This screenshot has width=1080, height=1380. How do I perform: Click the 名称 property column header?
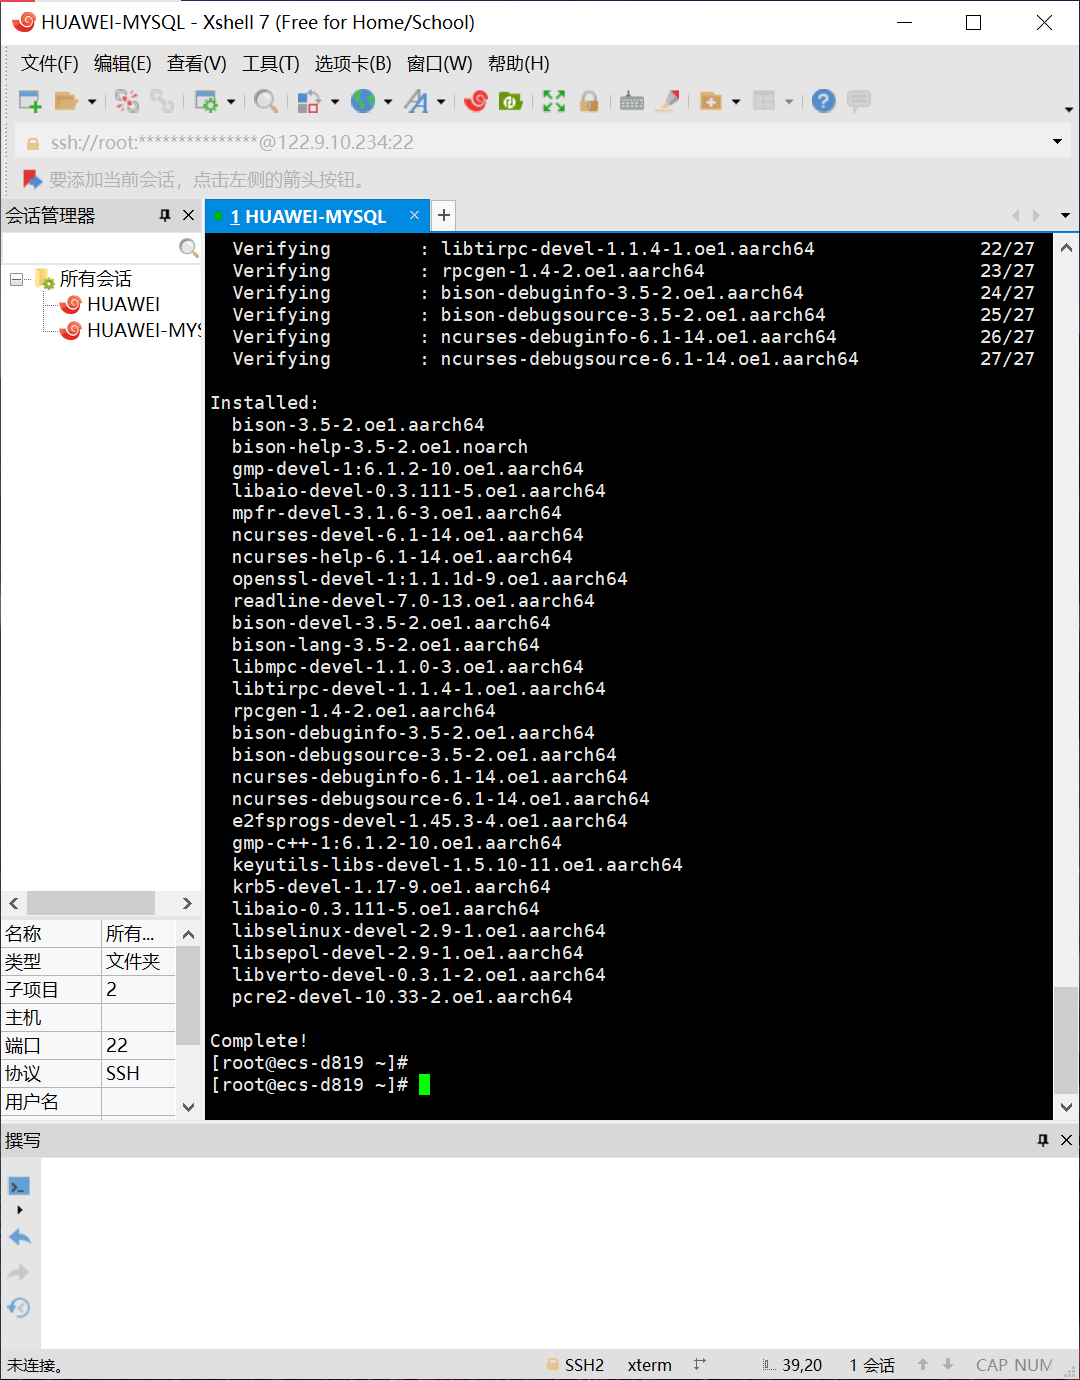(x=52, y=933)
